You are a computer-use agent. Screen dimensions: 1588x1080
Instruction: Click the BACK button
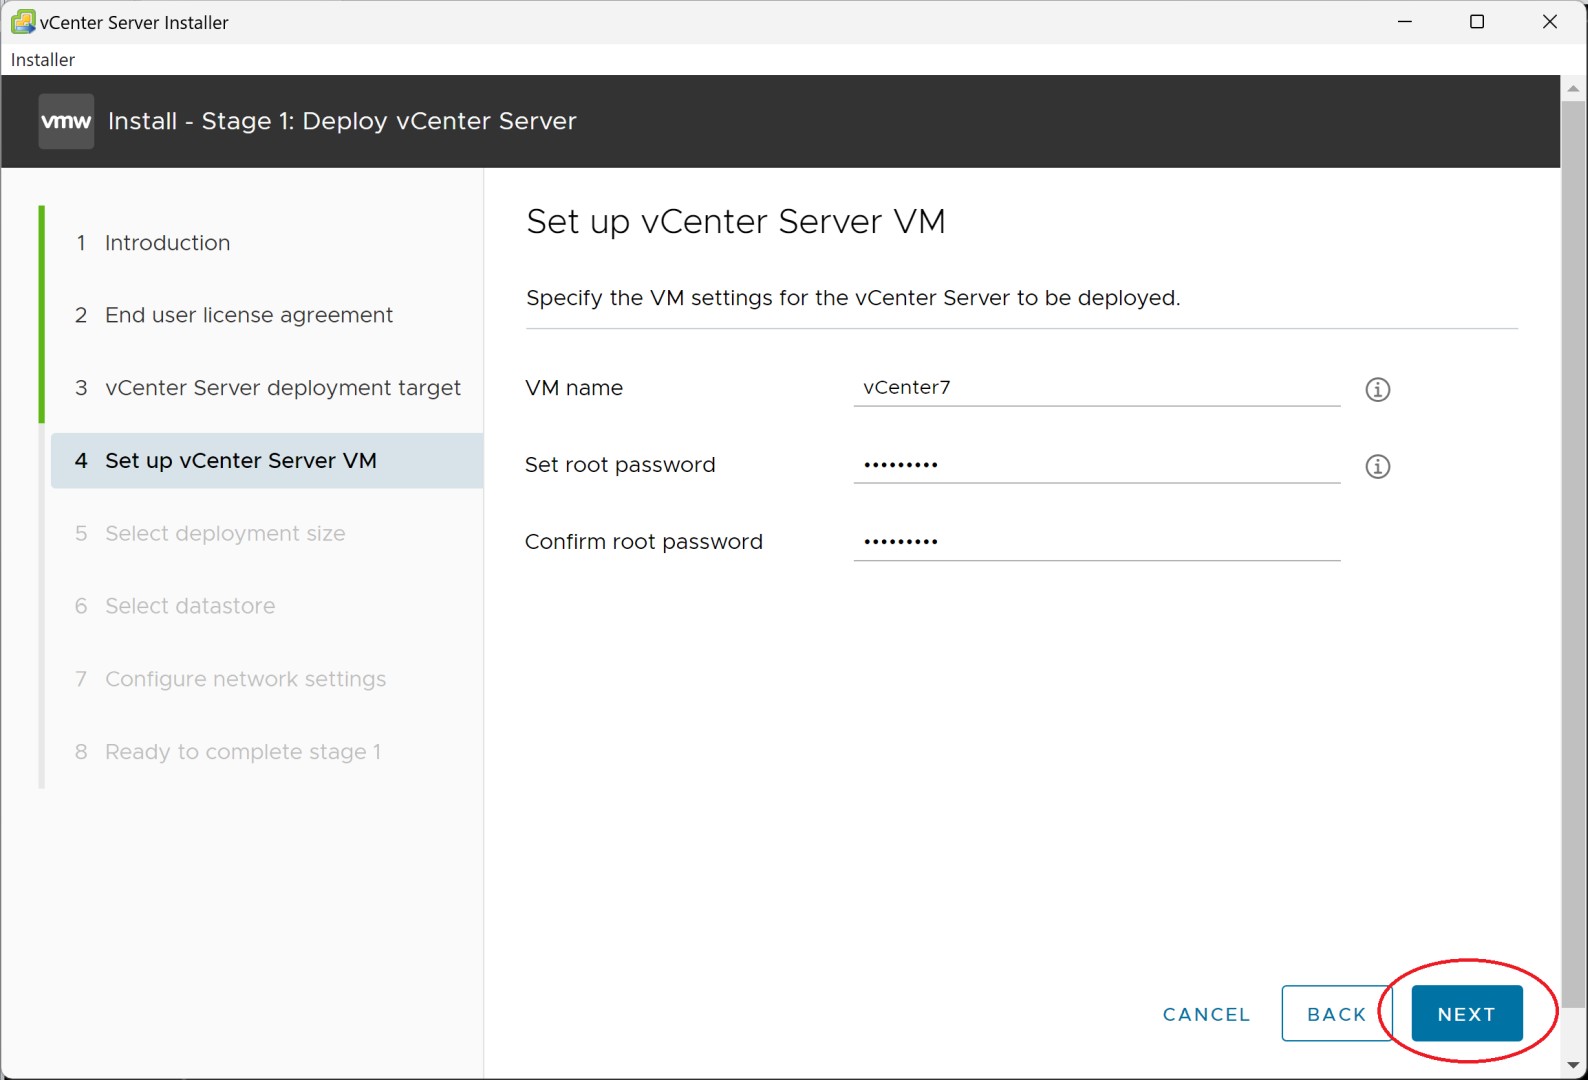[1337, 1014]
